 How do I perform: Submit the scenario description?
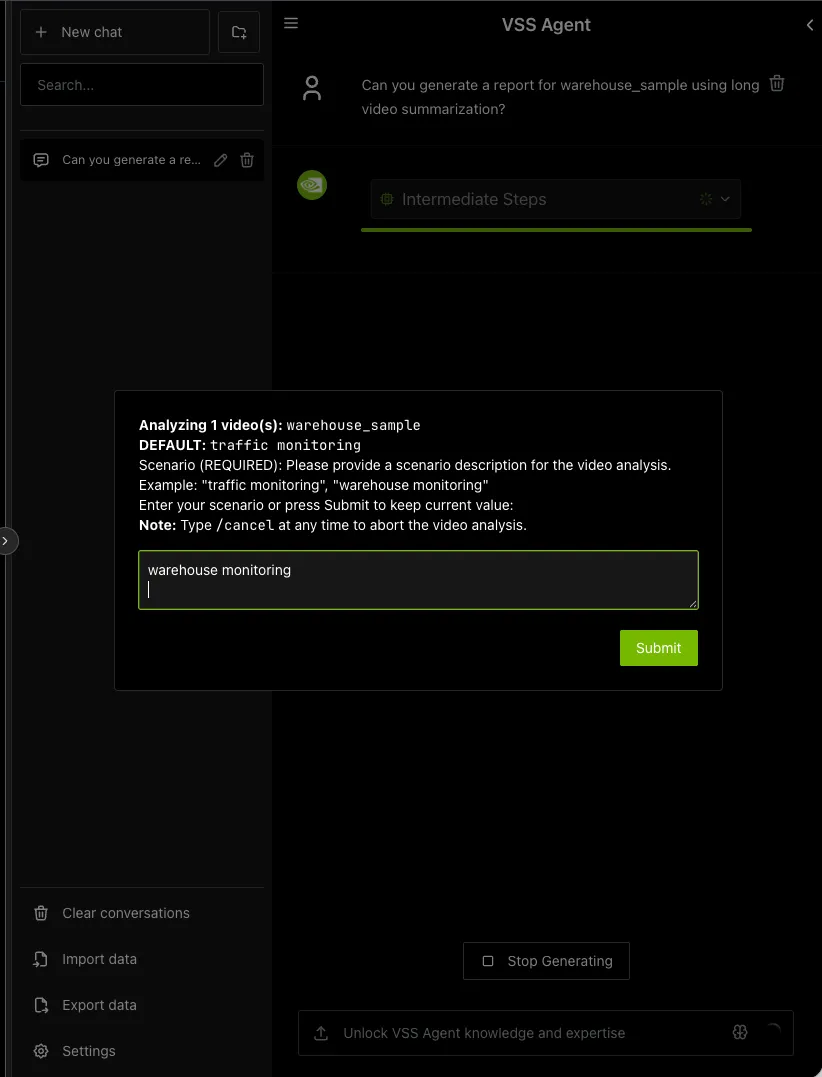(x=659, y=648)
